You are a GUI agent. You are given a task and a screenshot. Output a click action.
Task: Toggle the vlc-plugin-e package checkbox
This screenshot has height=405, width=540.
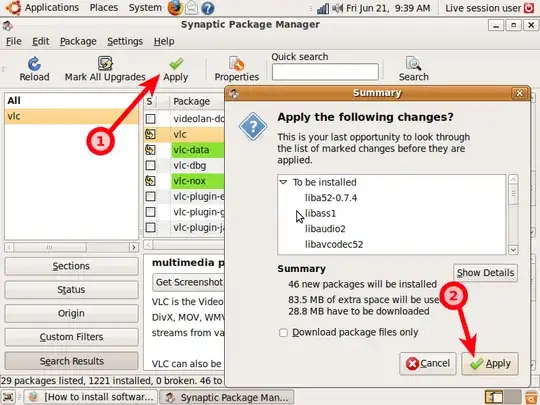click(150, 196)
